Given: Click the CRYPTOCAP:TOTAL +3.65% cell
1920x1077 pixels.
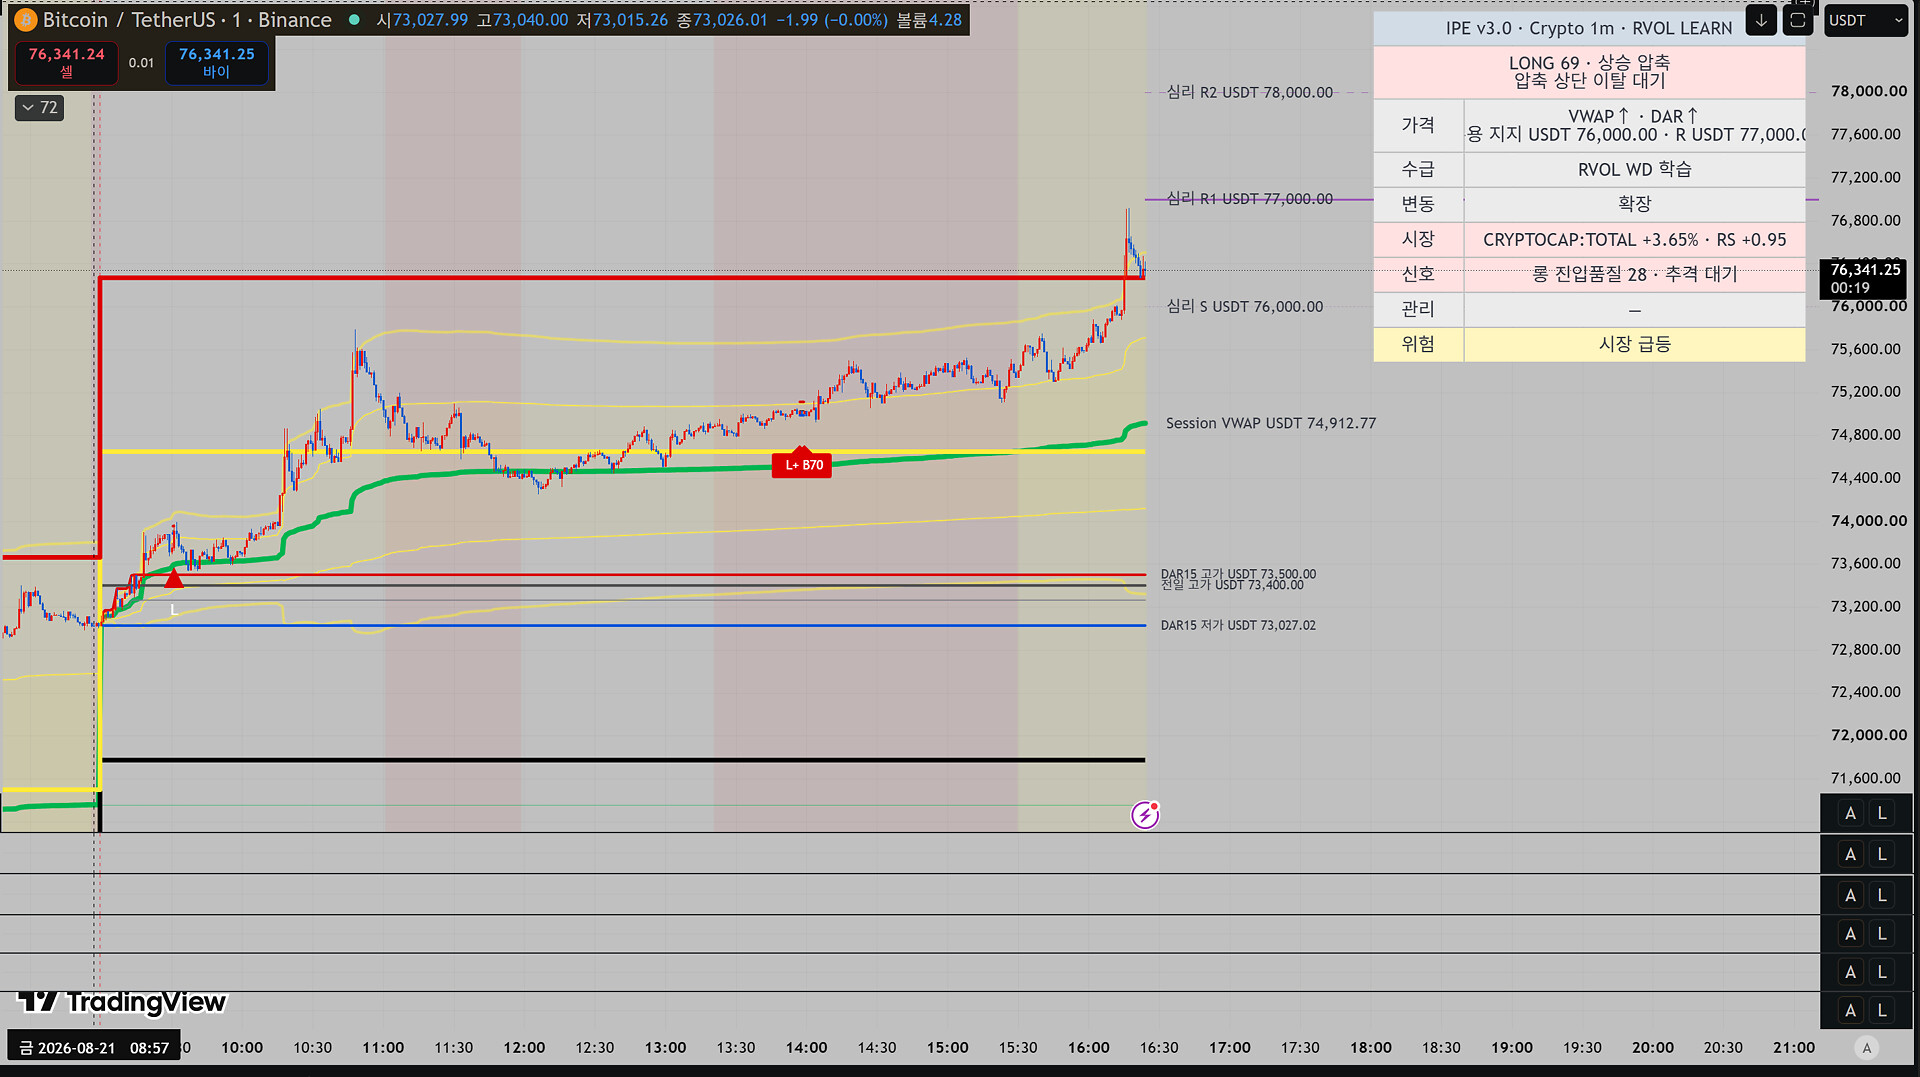Looking at the screenshot, I should (x=1635, y=240).
